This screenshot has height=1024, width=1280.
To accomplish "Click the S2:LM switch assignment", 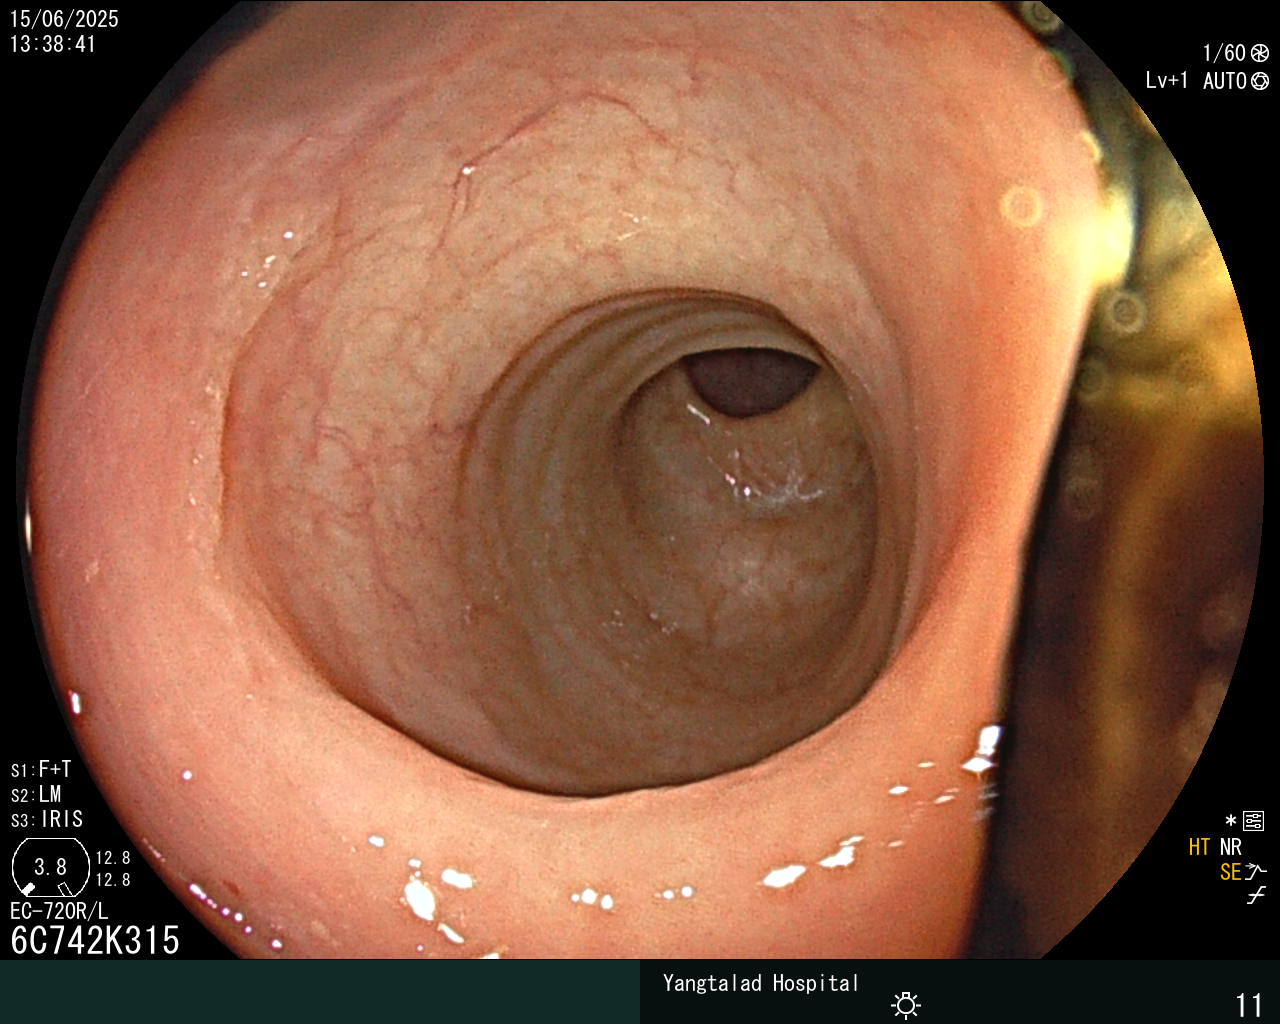I will [x=36, y=795].
